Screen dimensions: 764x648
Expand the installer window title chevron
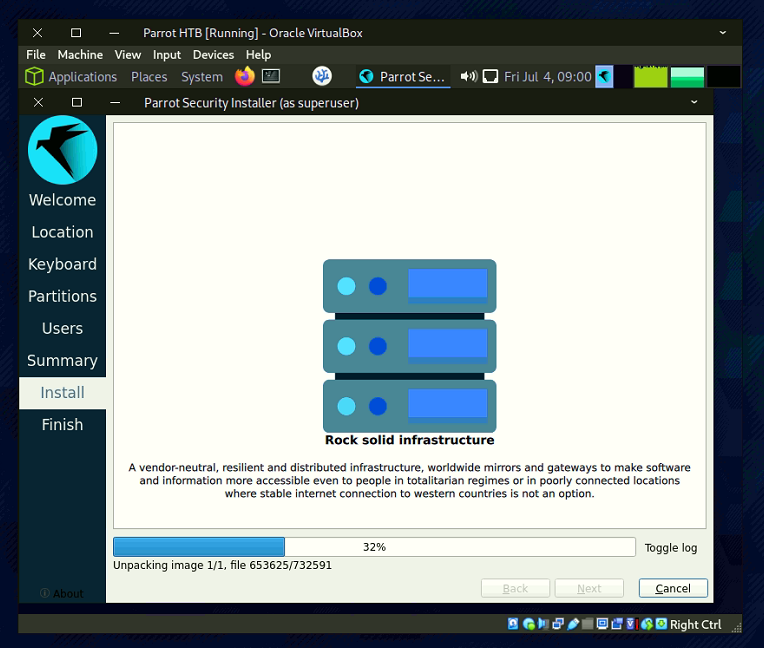(694, 102)
